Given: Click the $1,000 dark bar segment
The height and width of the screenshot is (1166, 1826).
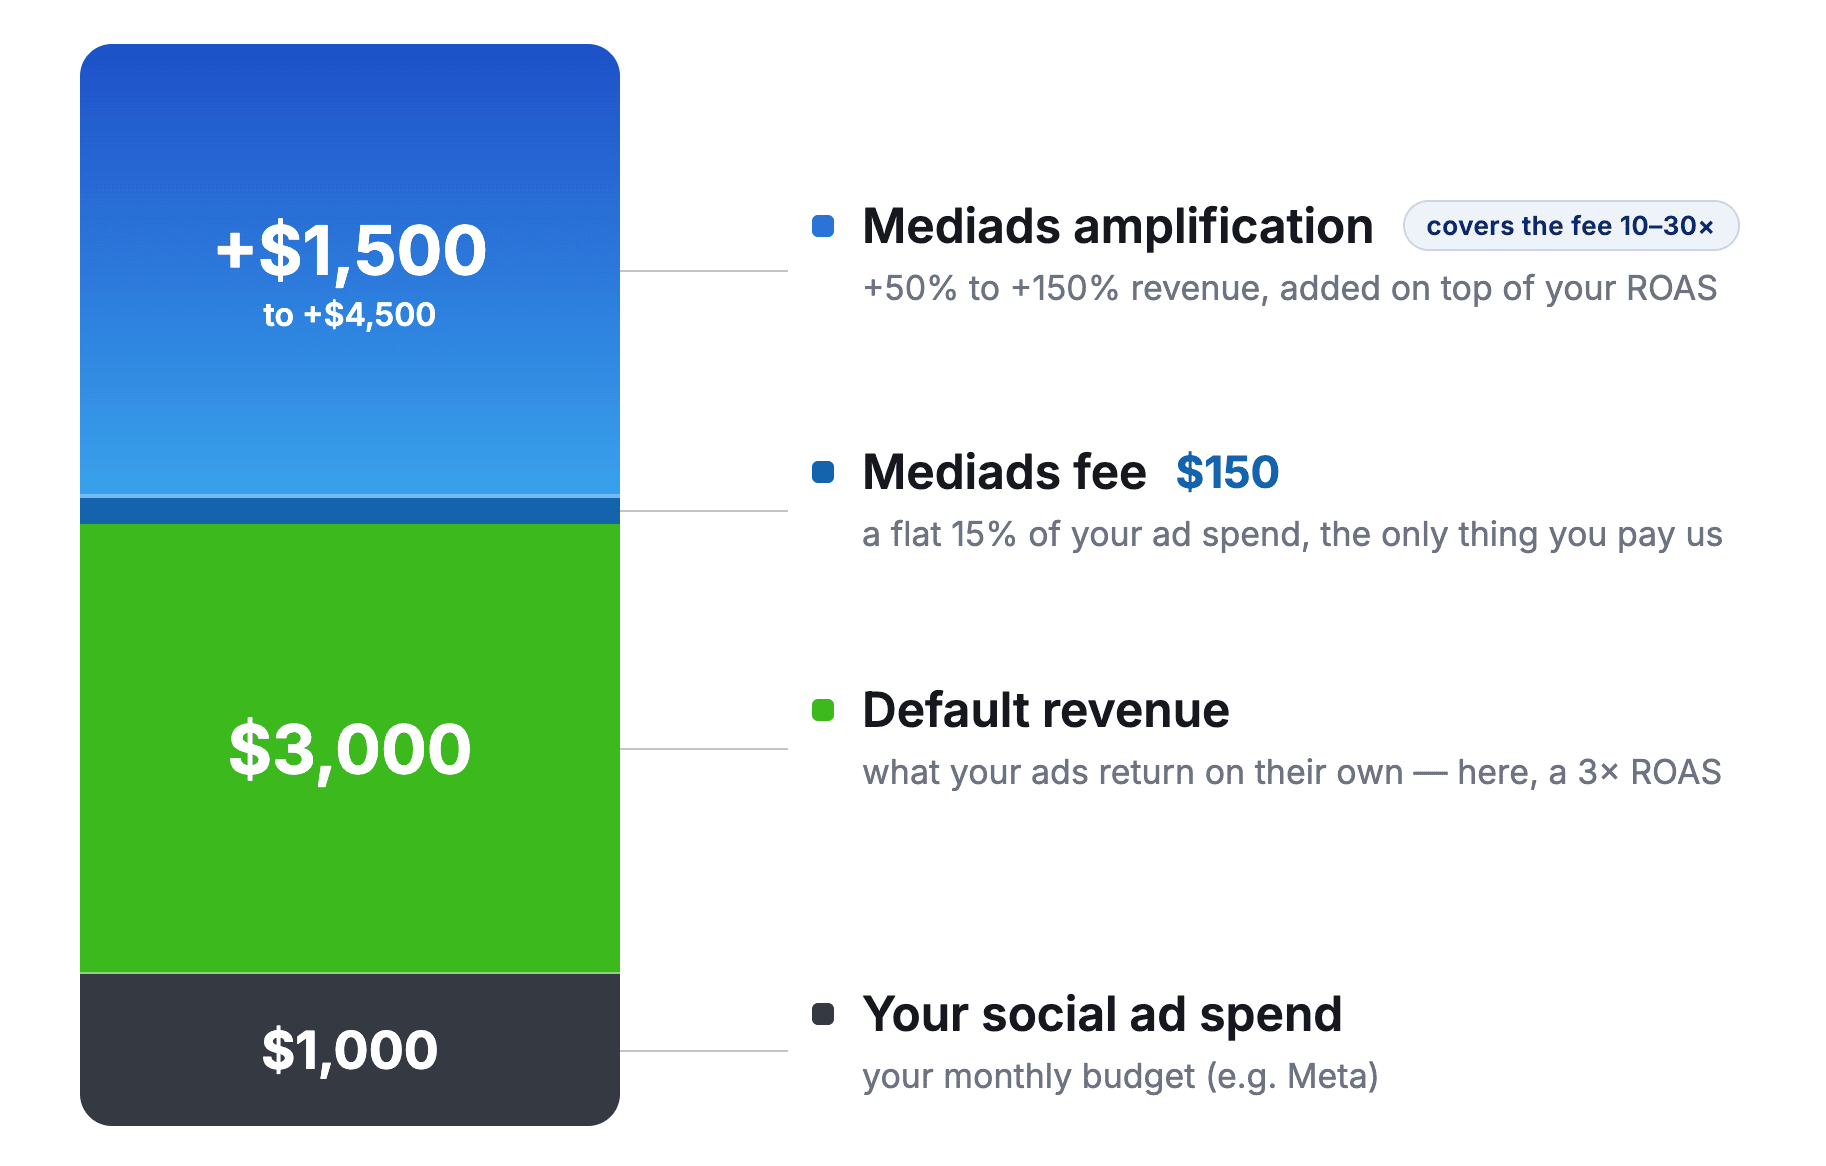Looking at the screenshot, I should [x=350, y=1049].
